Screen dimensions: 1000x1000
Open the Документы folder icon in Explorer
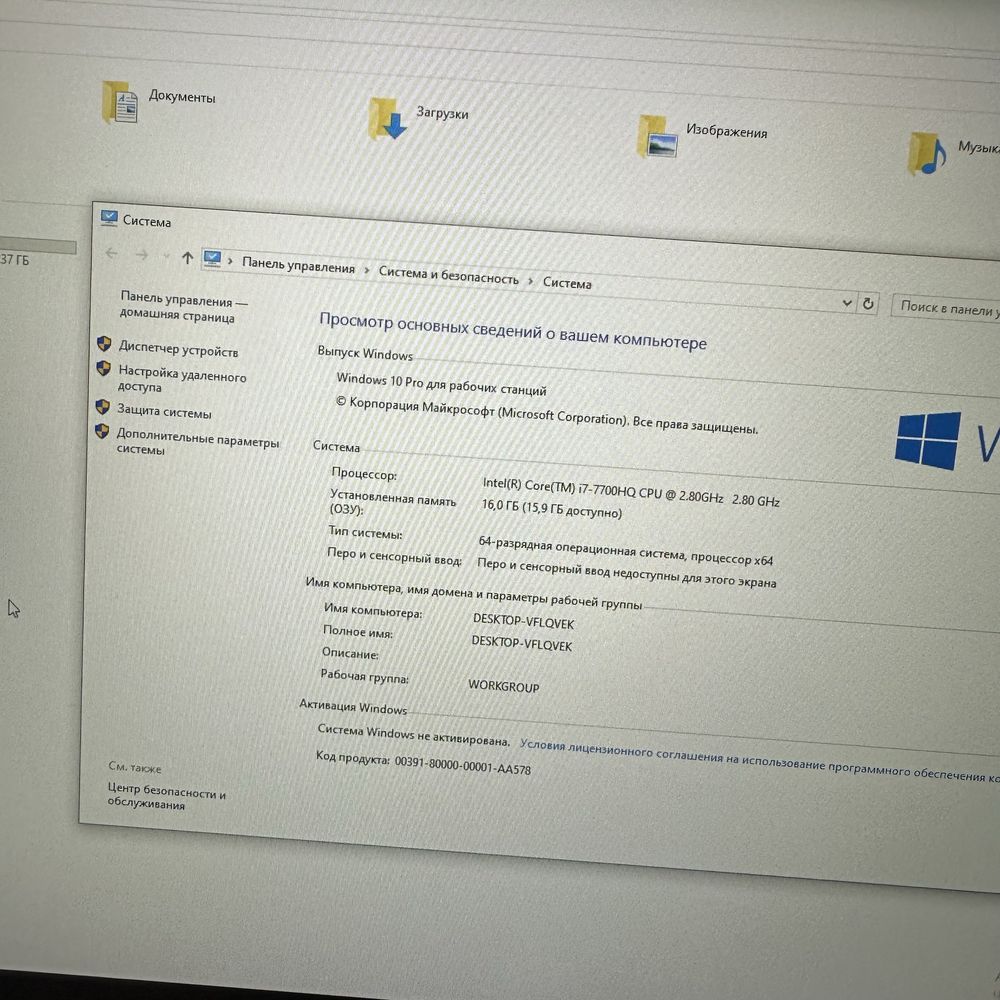pyautogui.click(x=120, y=102)
